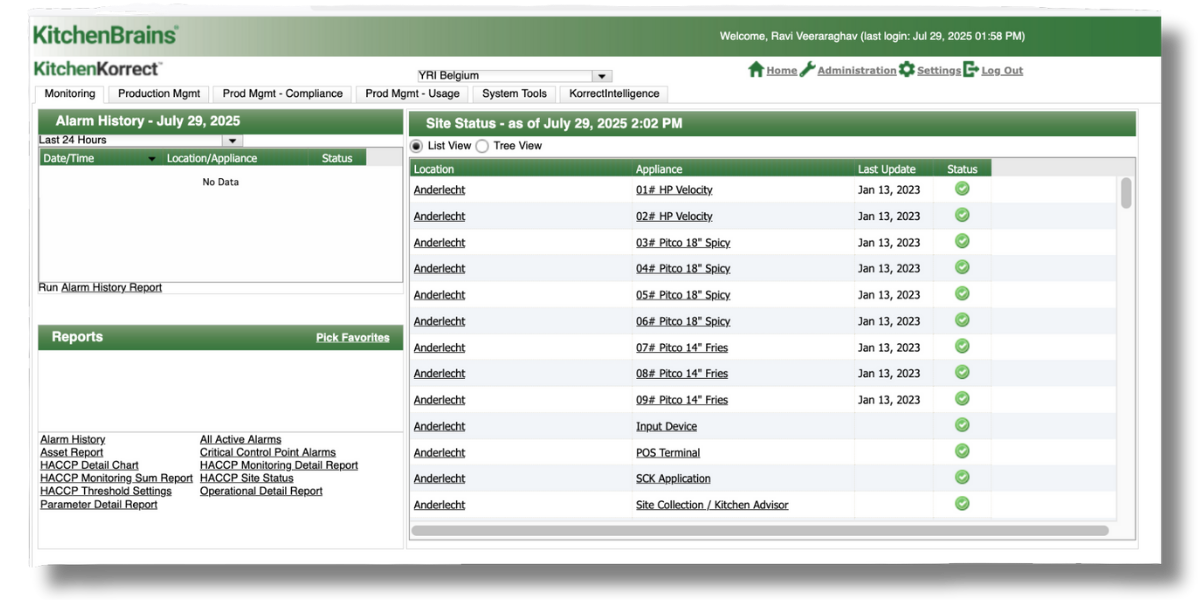The width and height of the screenshot is (1200, 600).
Task: Click the KitchenKorrect logo
Action: click(97, 69)
